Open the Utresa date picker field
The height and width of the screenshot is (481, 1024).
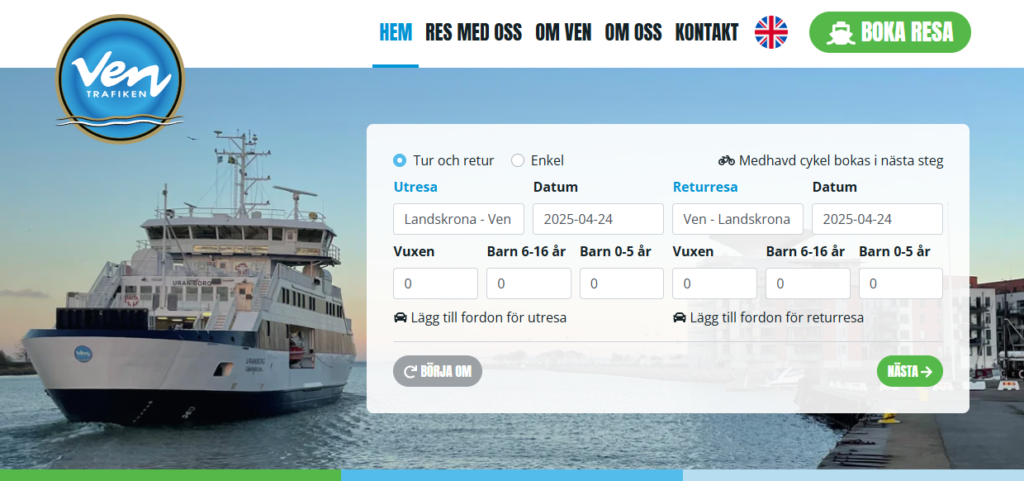click(x=598, y=219)
